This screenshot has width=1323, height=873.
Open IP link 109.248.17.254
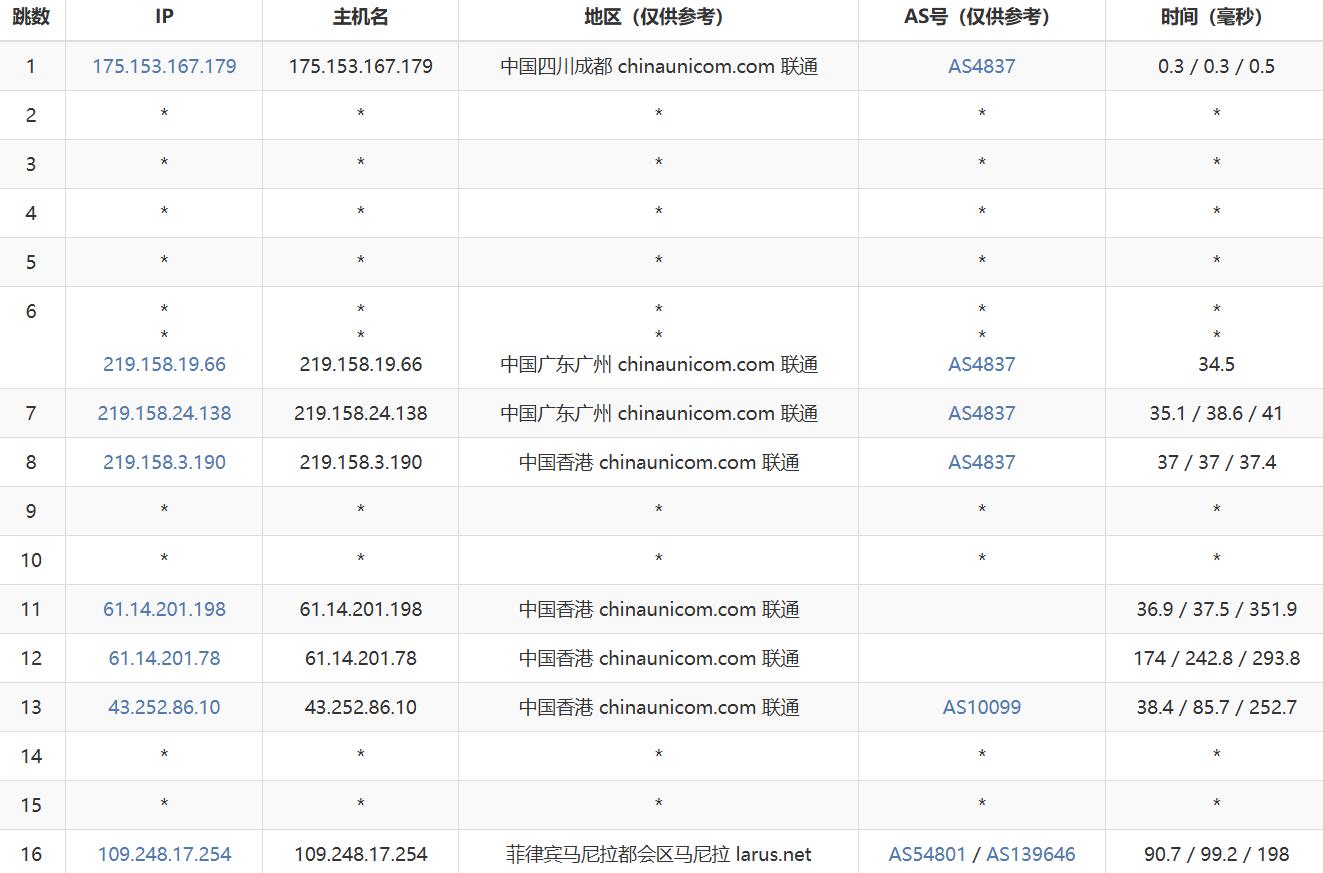164,854
